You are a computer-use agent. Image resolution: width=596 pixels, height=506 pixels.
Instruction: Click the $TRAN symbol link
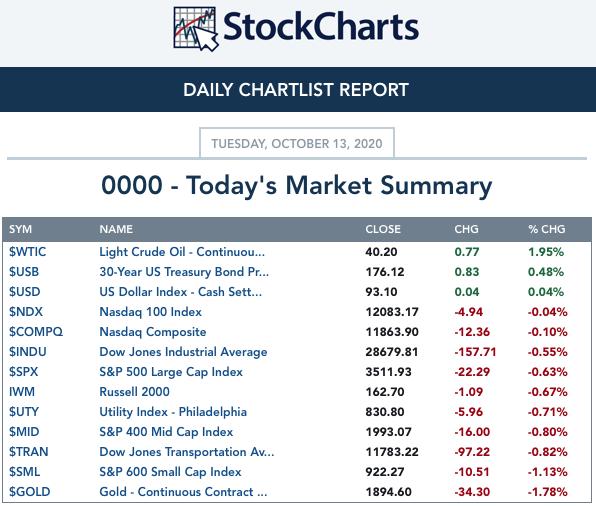pos(29,452)
